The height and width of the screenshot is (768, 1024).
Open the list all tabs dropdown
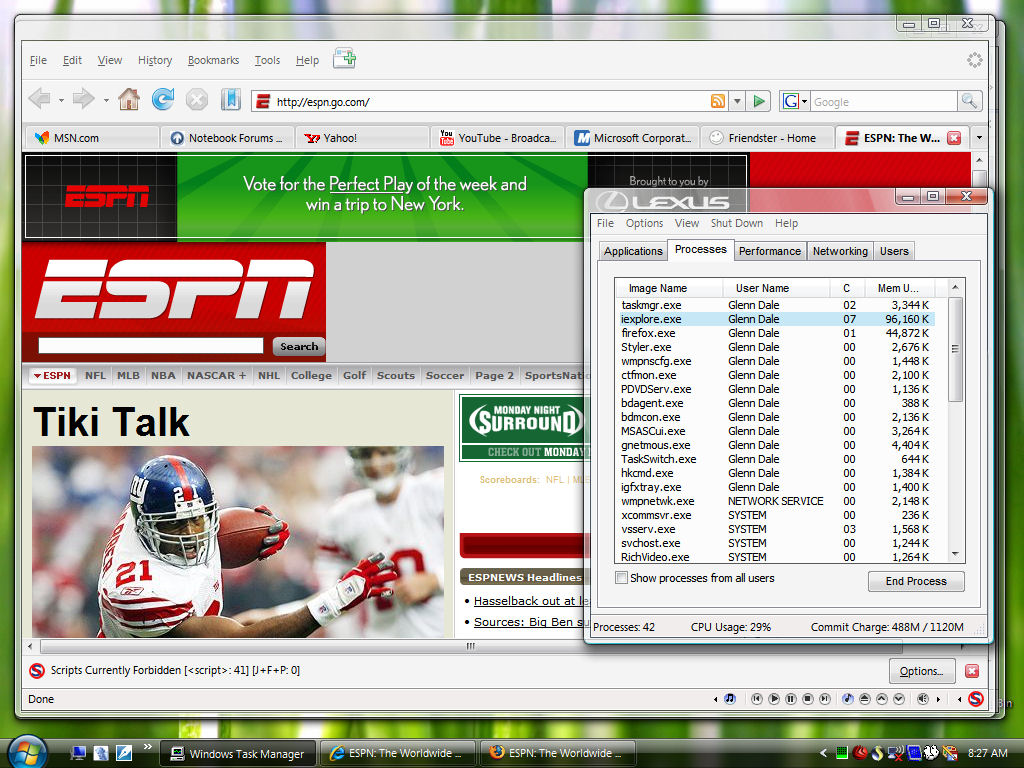(979, 138)
